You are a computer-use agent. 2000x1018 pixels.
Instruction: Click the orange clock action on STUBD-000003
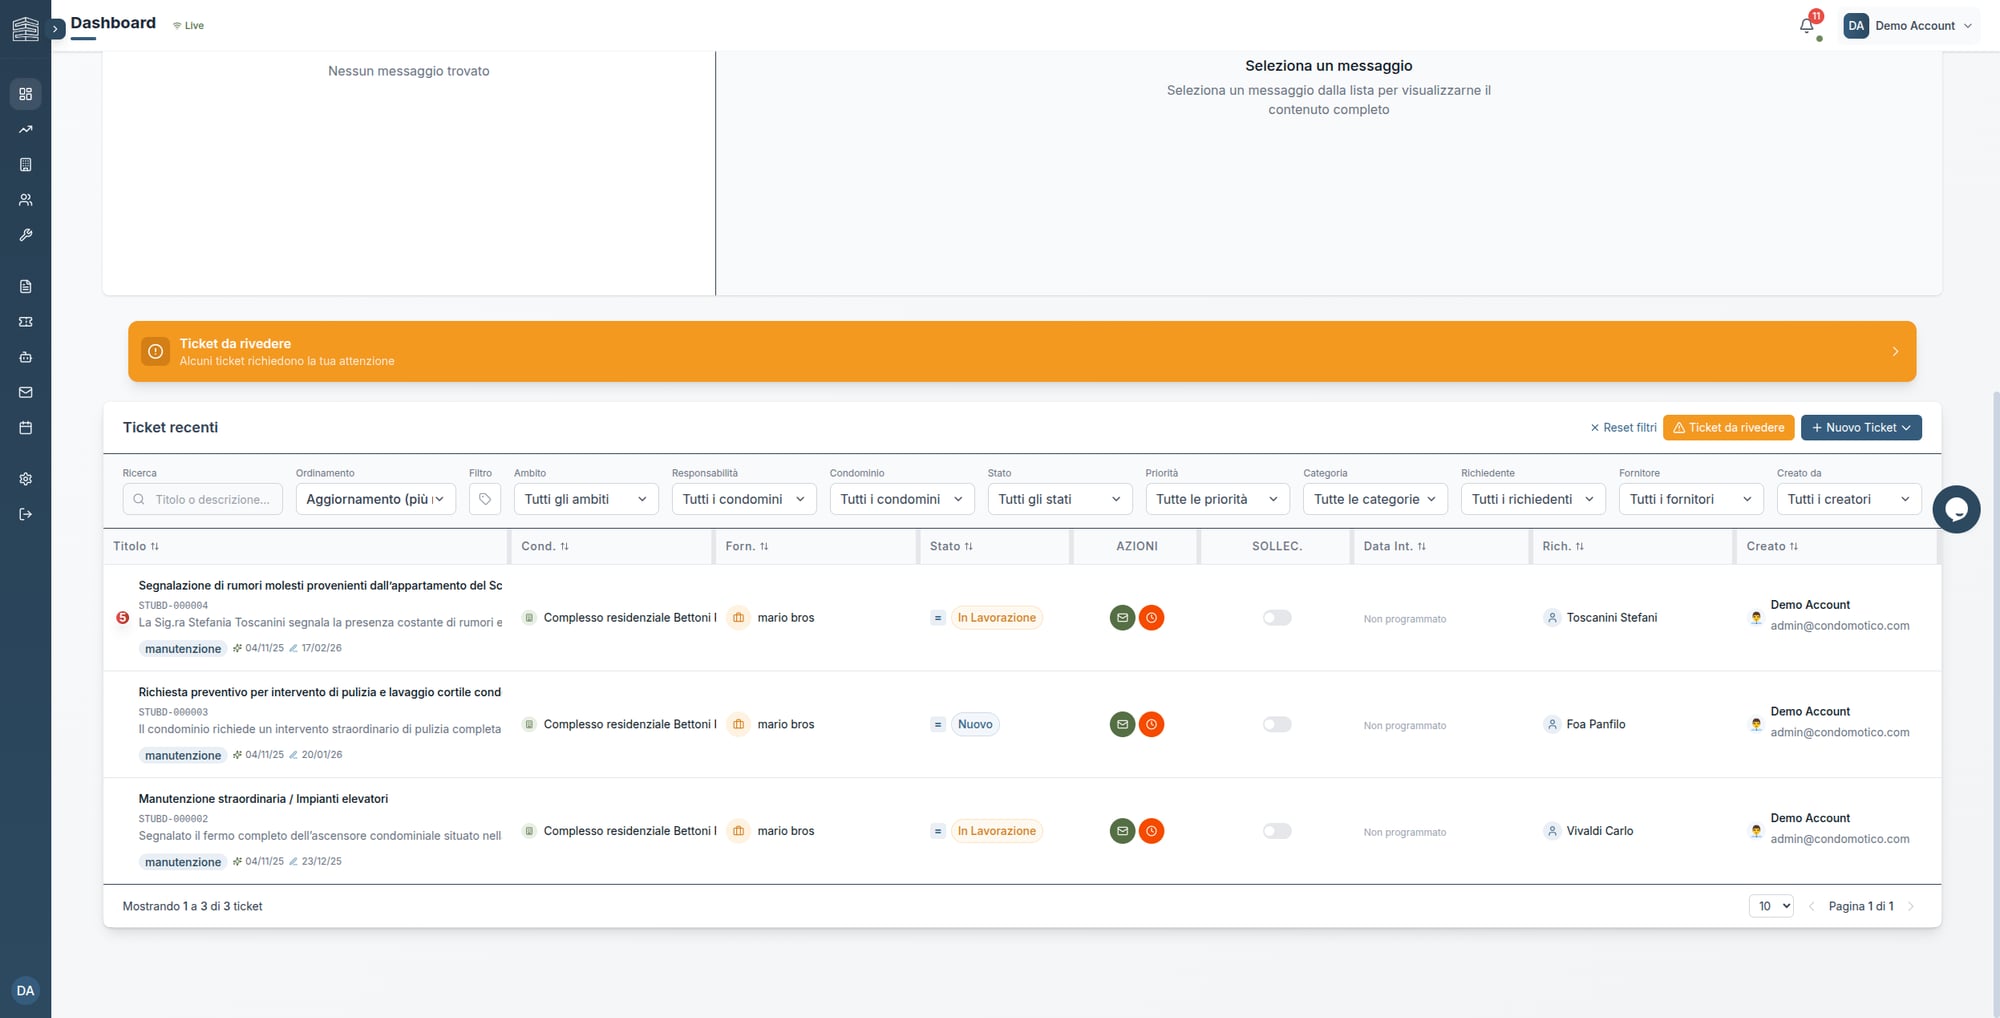pos(1151,724)
